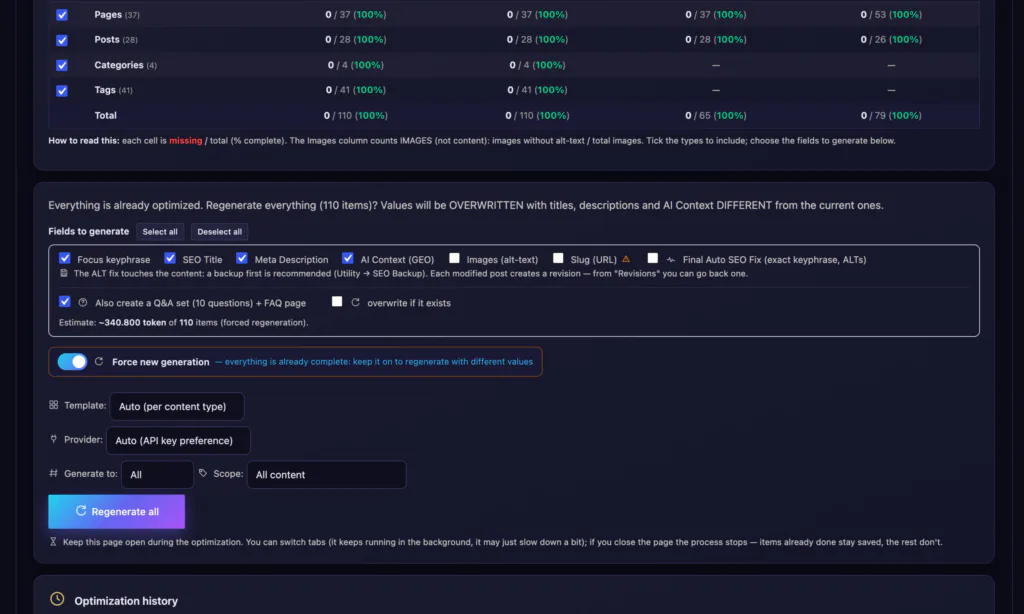The image size is (1024, 614).
Task: Click the clock icon beside Optimization history
Action: click(x=57, y=599)
